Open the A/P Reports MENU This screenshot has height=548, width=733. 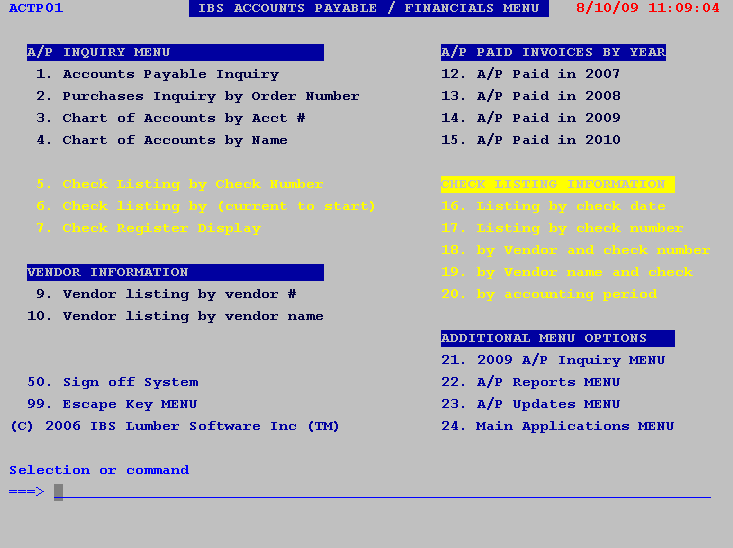pyautogui.click(x=531, y=382)
